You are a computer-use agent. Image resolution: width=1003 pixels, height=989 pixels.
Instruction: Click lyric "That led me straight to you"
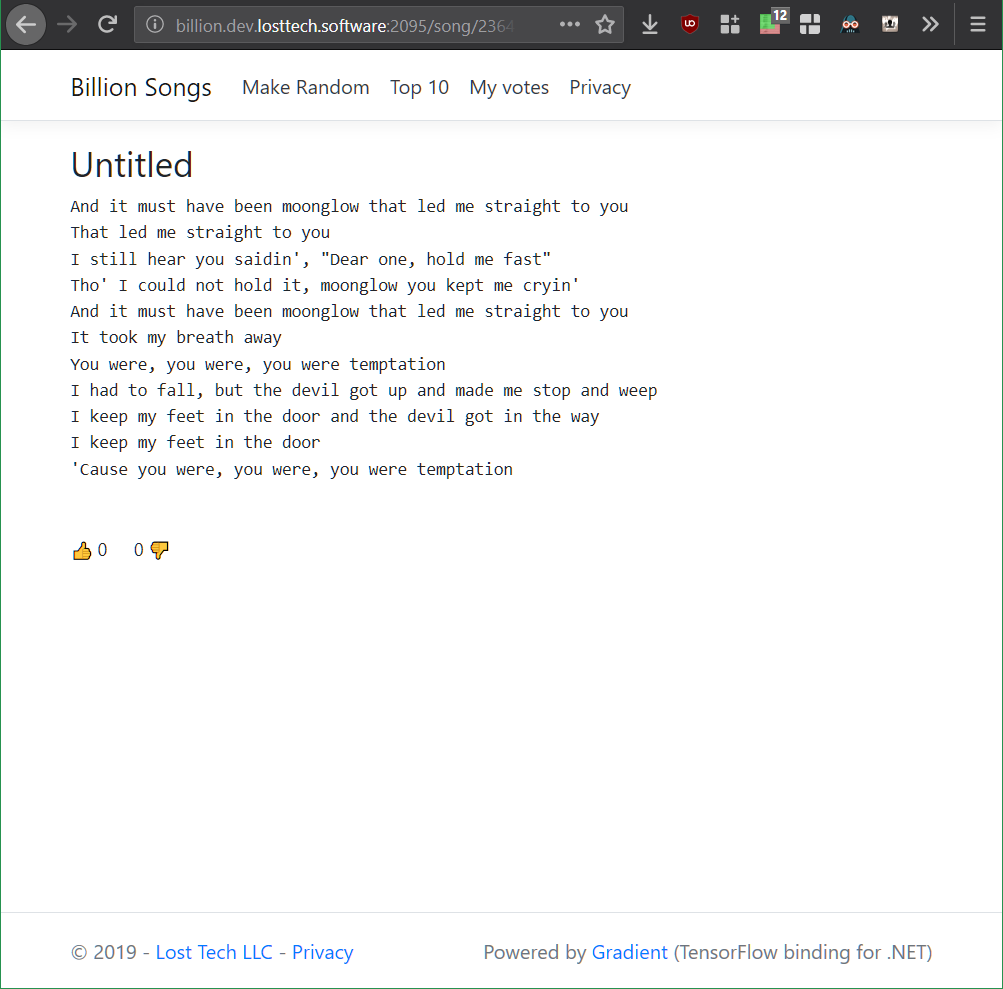click(200, 232)
